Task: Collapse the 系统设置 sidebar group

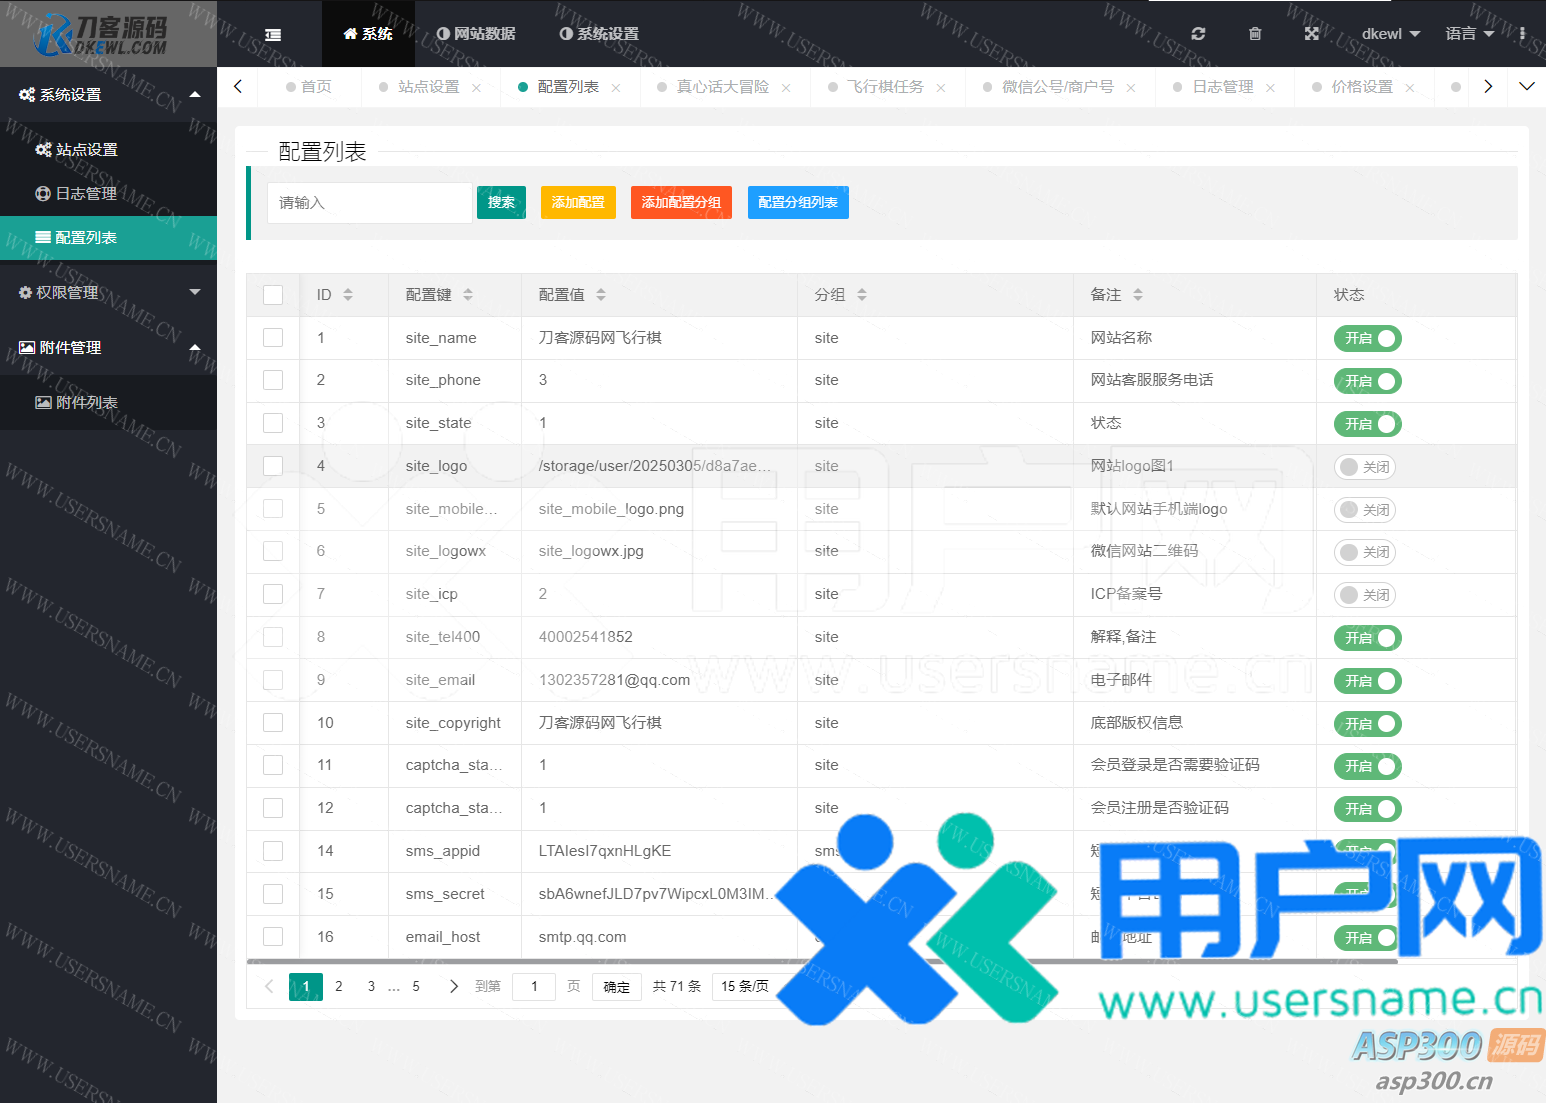Action: click(x=108, y=95)
